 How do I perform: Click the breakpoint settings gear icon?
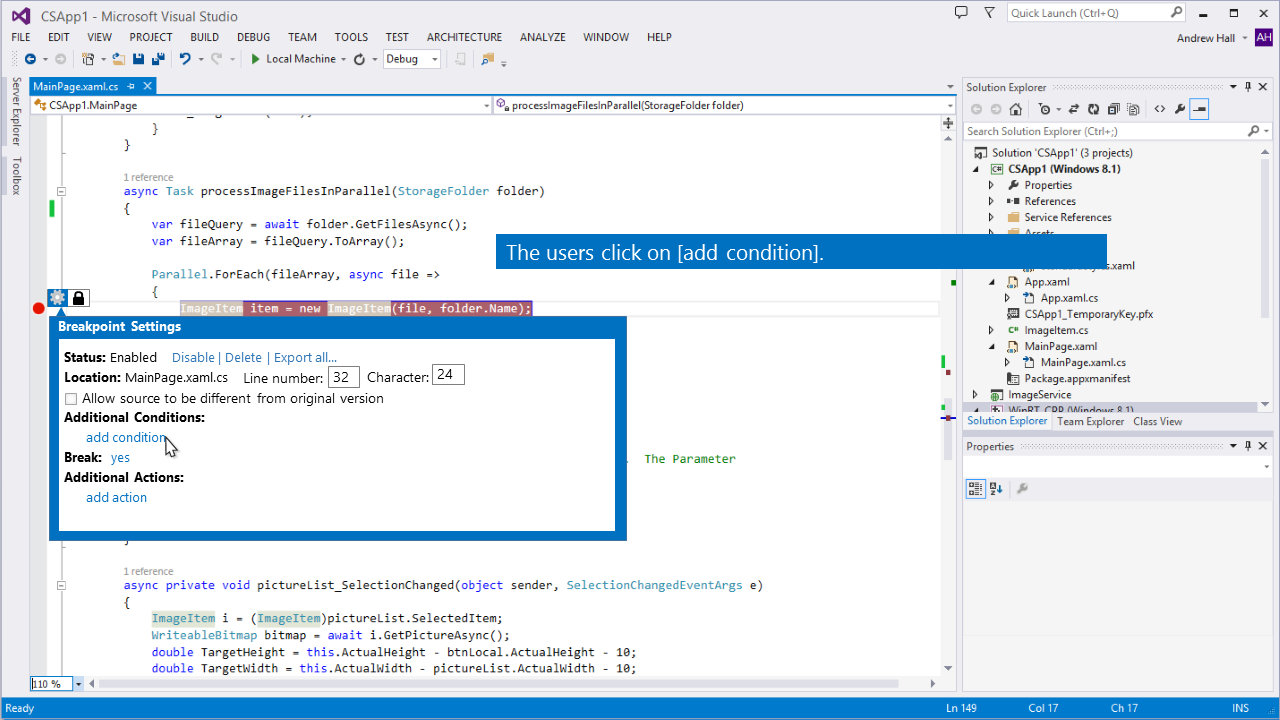[58, 297]
